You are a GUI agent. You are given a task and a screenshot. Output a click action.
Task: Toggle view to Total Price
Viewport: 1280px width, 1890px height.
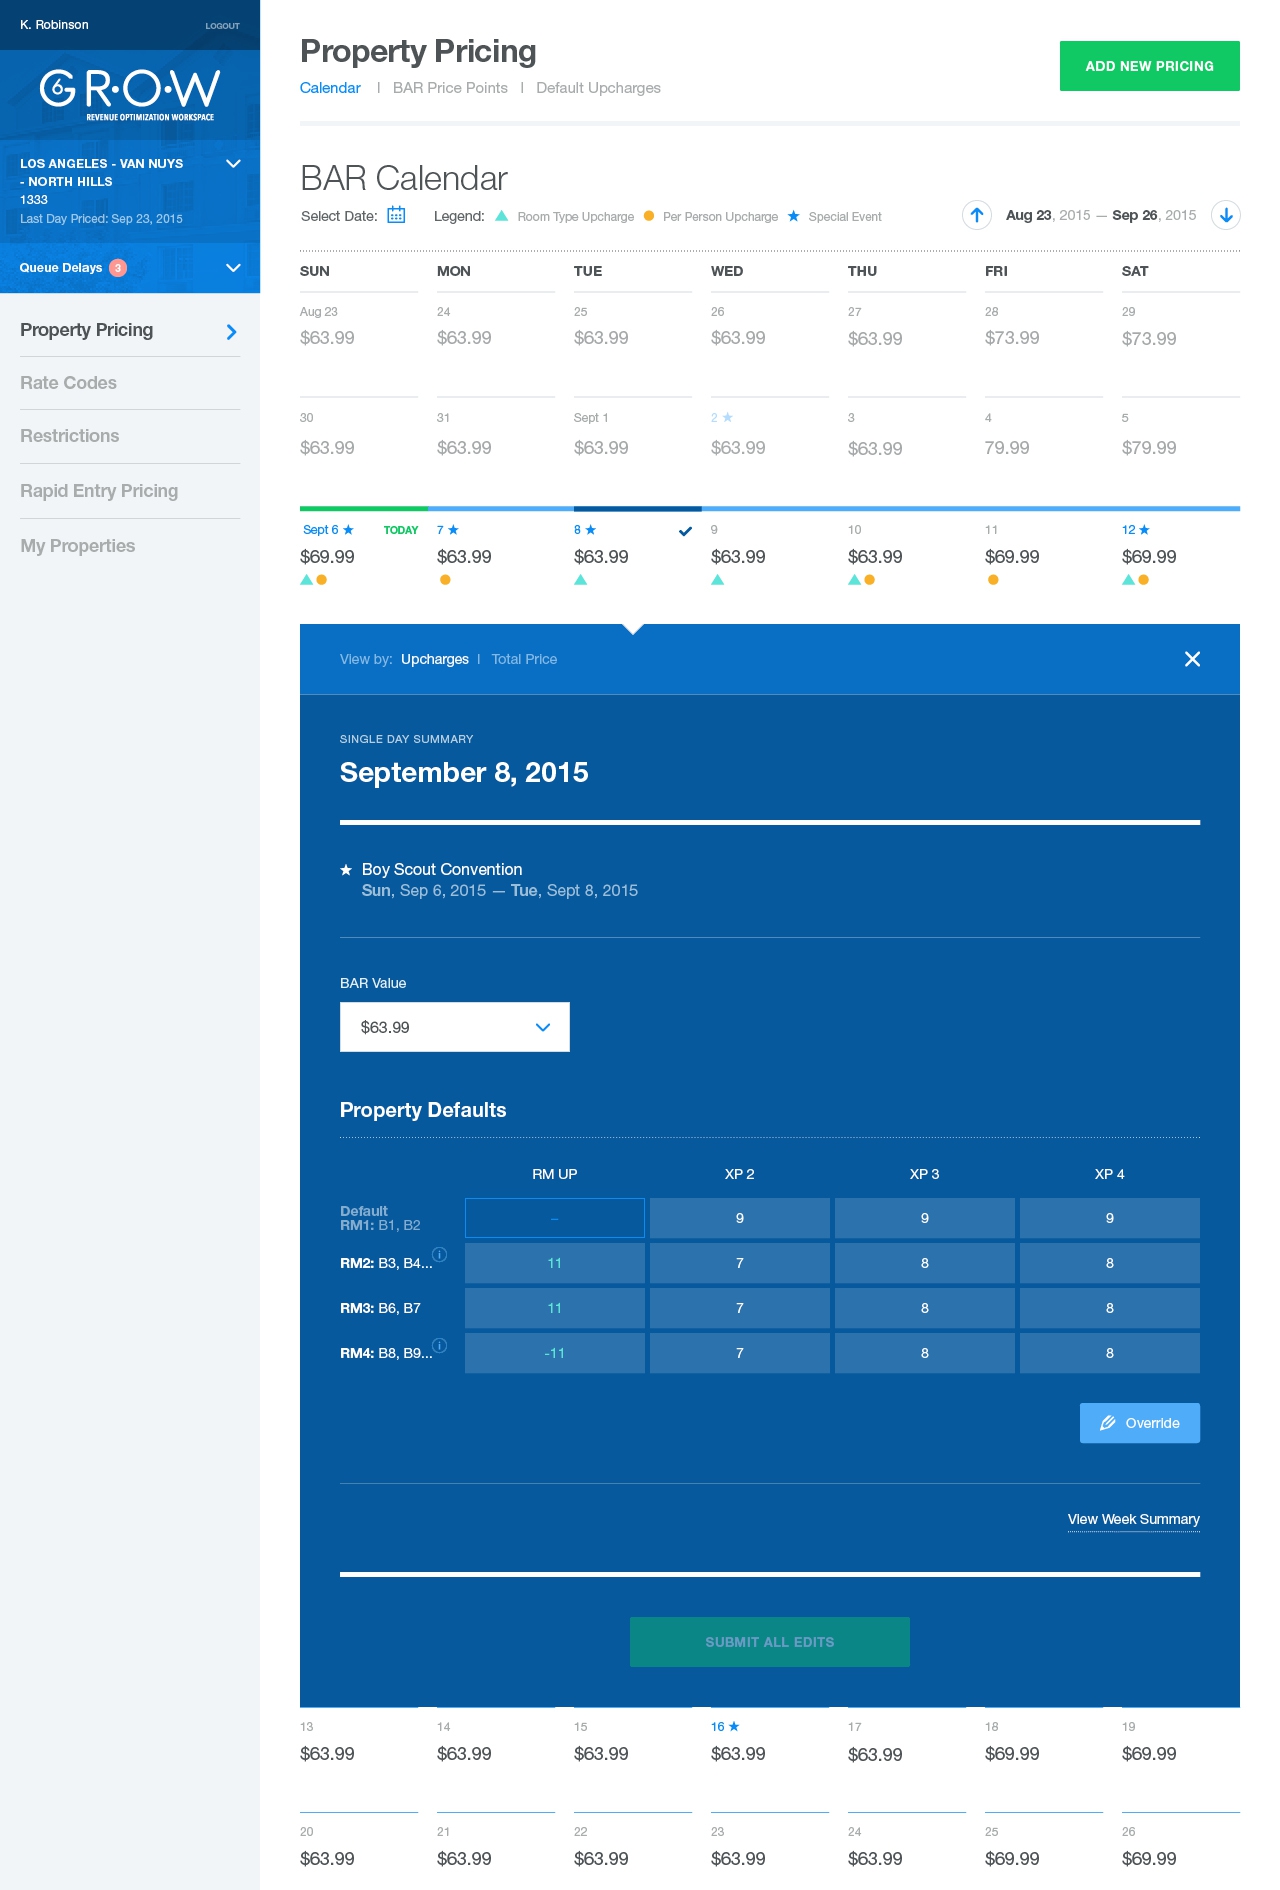(524, 659)
